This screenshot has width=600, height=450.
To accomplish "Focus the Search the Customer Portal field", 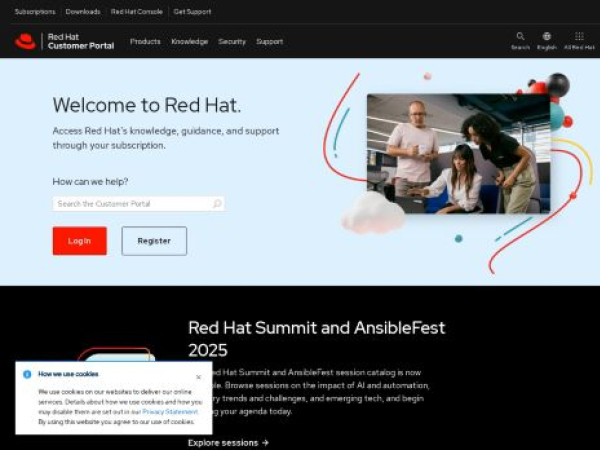I will 139,204.
